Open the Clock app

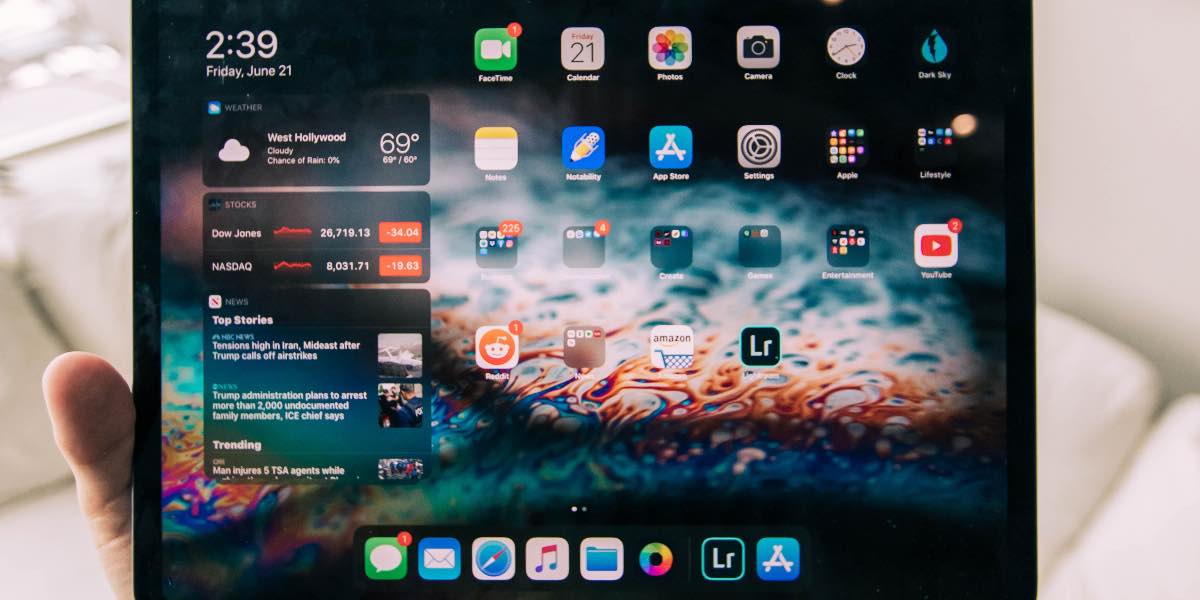coord(846,47)
